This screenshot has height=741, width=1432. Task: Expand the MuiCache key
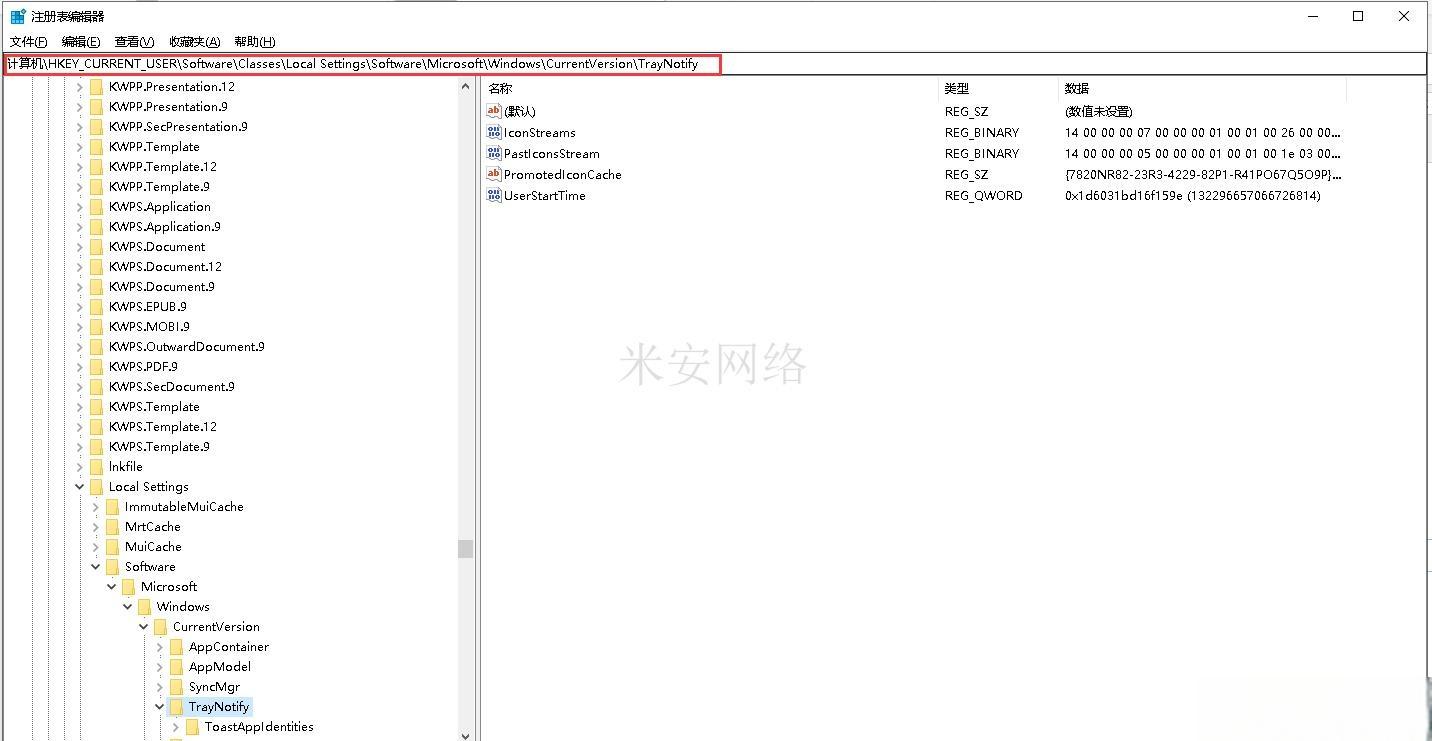pos(96,547)
